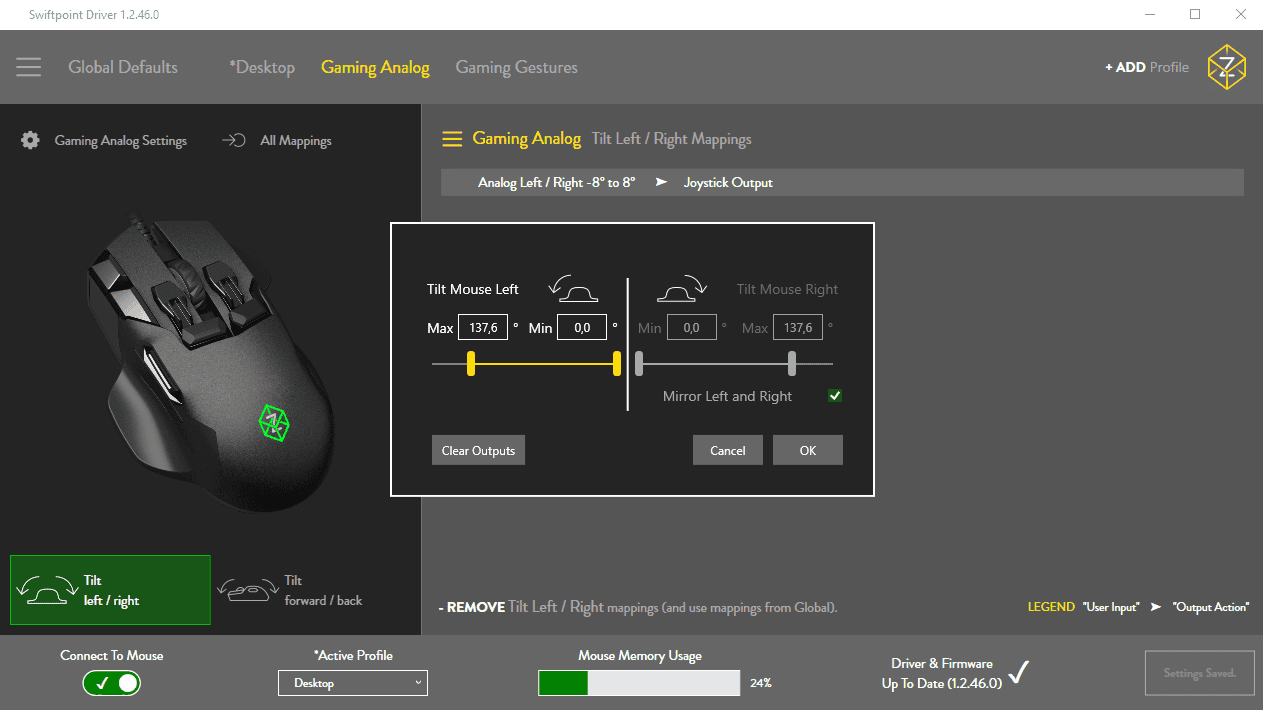Click the Swiftpoint Z logo icon
The image size is (1263, 710).
1226,67
